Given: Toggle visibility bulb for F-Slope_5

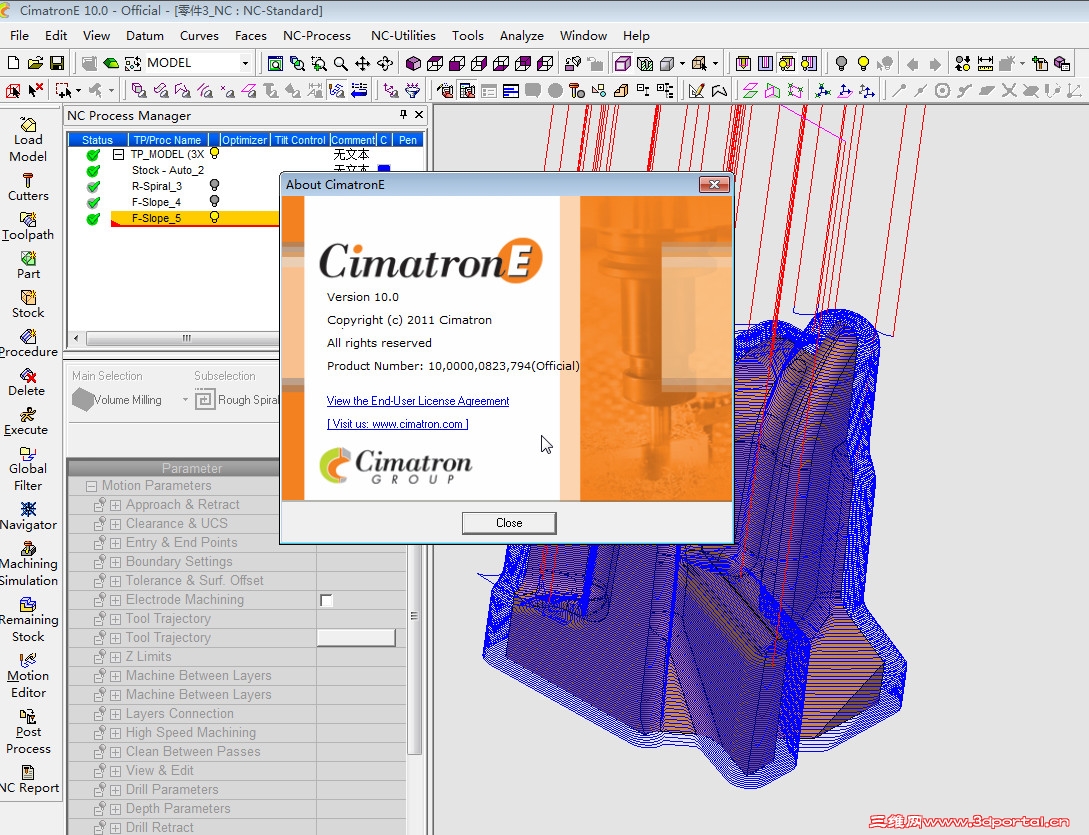Looking at the screenshot, I should [215, 217].
